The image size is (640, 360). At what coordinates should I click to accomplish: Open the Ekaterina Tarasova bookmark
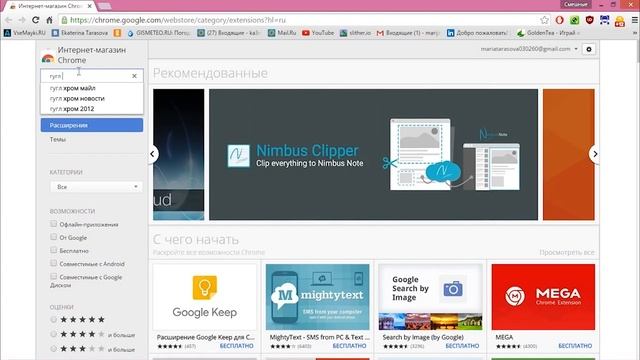click(80, 33)
